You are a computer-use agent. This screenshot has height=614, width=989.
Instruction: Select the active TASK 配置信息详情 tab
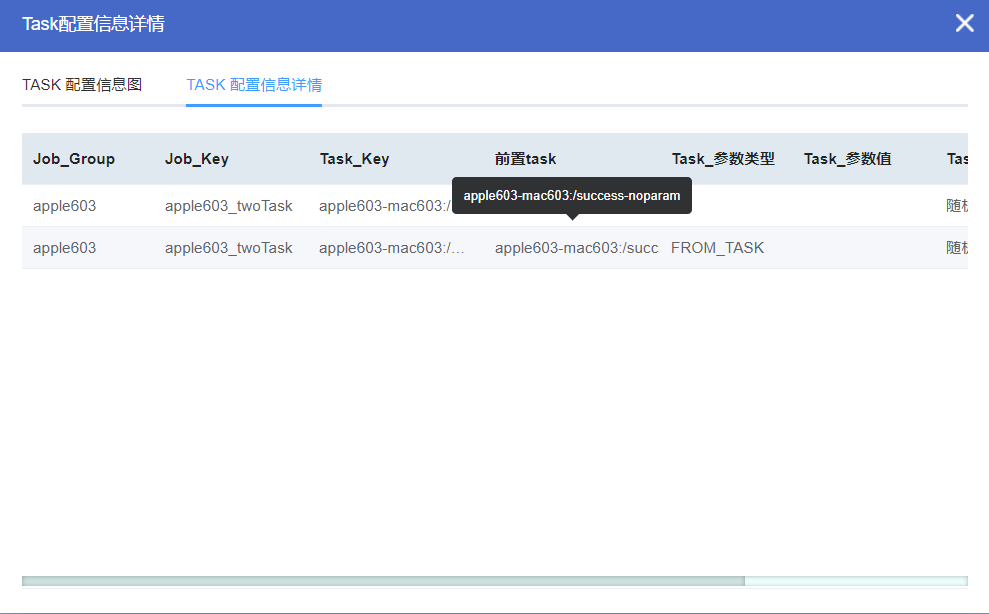coord(253,85)
